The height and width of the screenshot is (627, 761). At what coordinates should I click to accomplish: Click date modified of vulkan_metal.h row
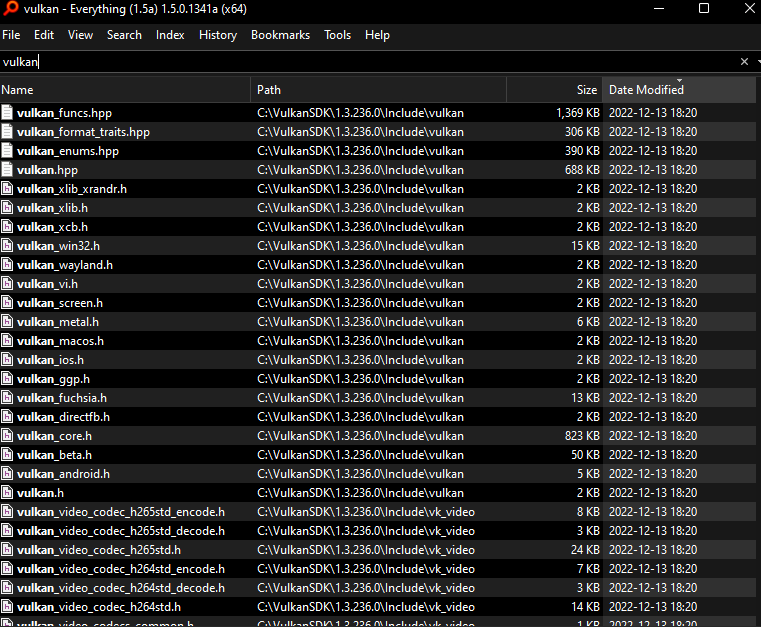click(x=653, y=321)
